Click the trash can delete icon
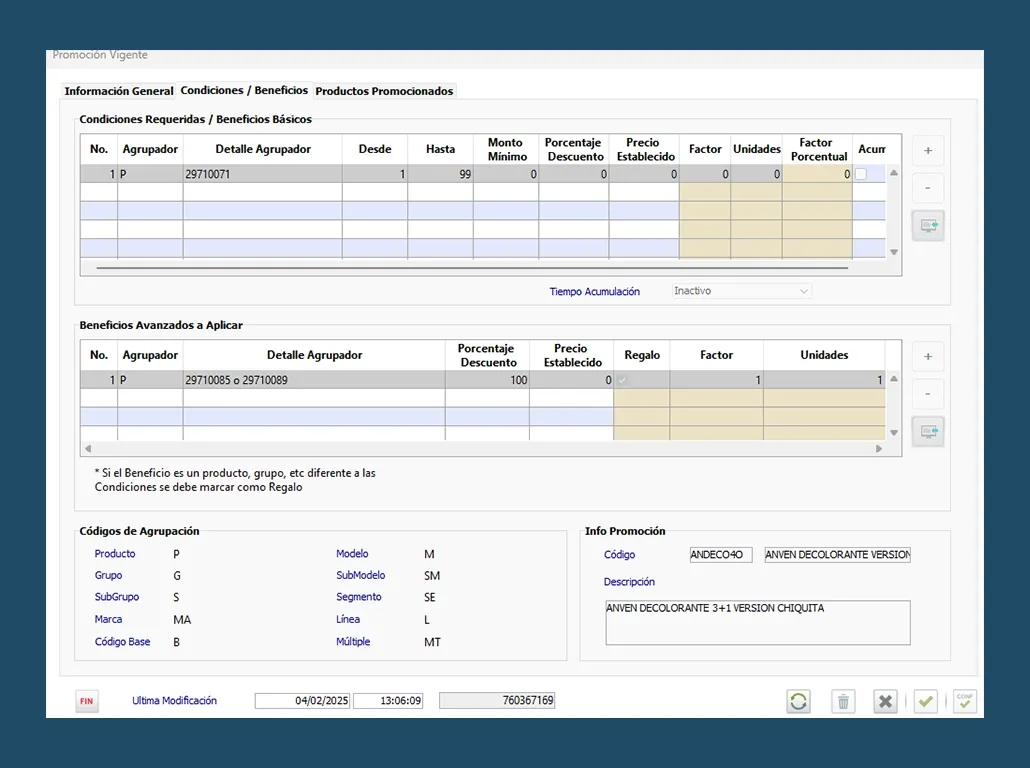Screen dimensions: 1030x768 [843, 701]
